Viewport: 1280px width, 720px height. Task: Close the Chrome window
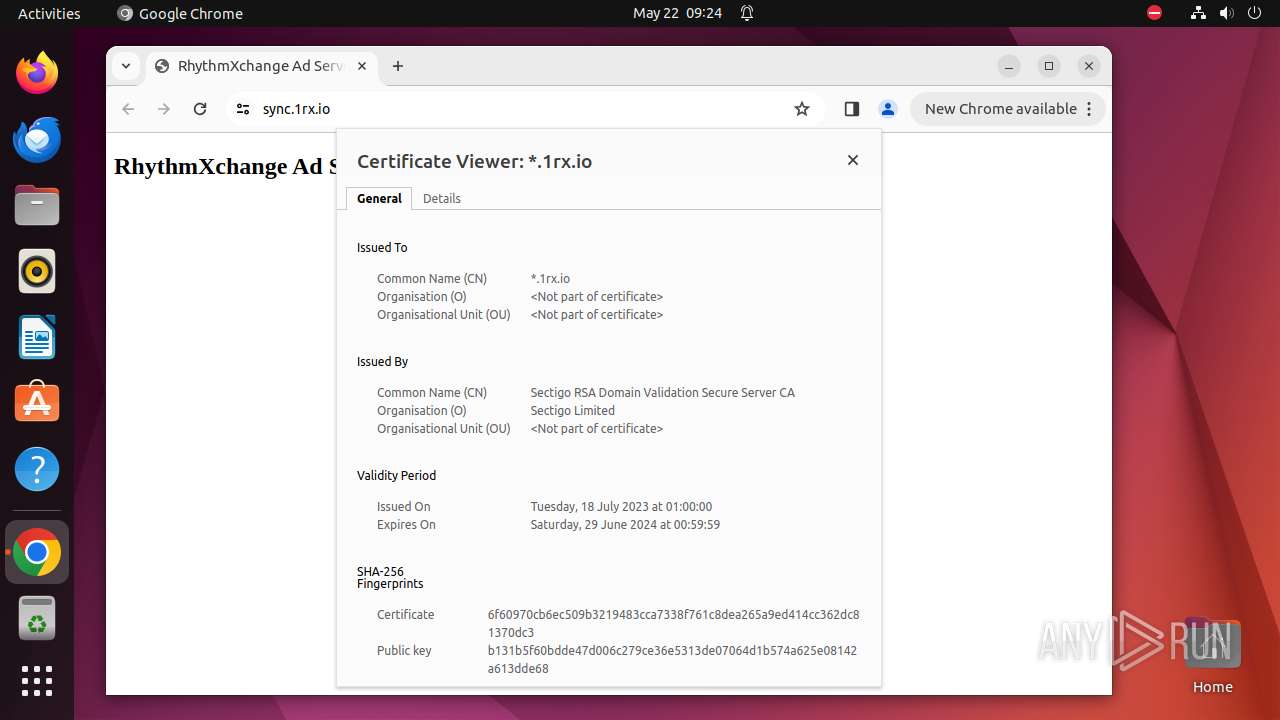click(x=1089, y=66)
